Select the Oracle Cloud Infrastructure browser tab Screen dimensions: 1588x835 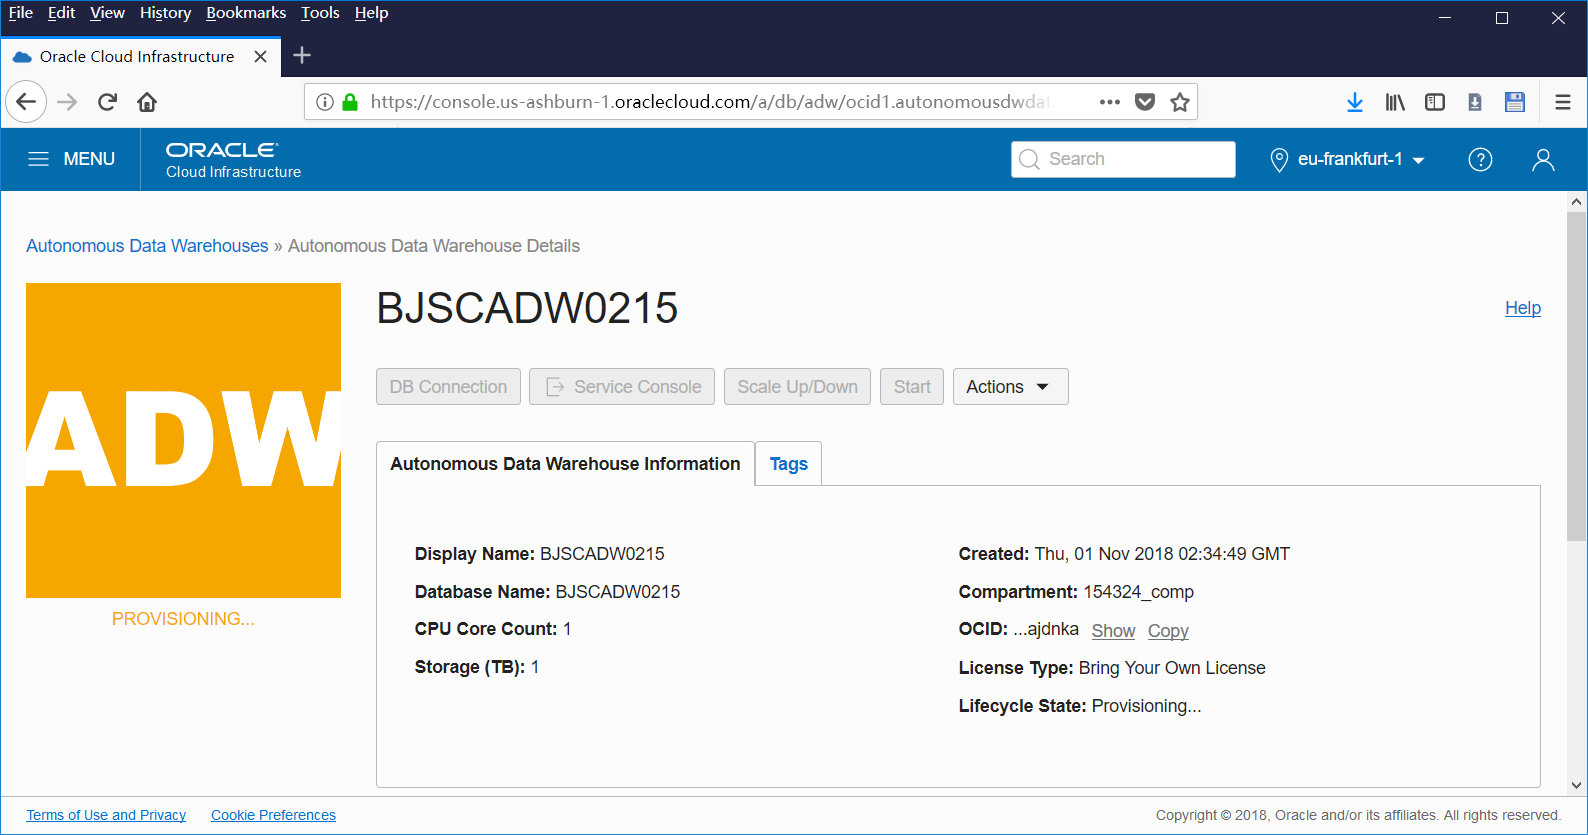pos(140,57)
